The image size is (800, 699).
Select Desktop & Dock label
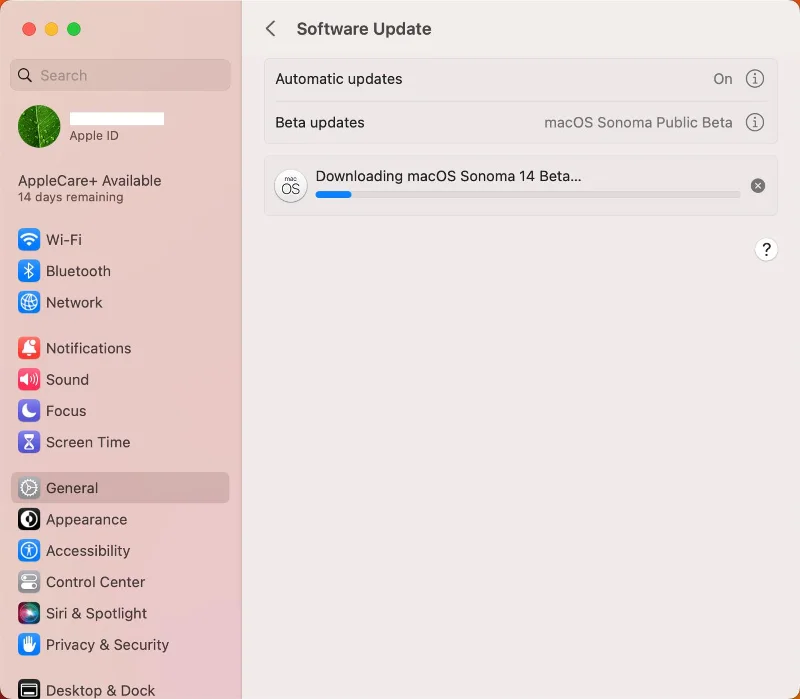pyautogui.click(x=100, y=690)
